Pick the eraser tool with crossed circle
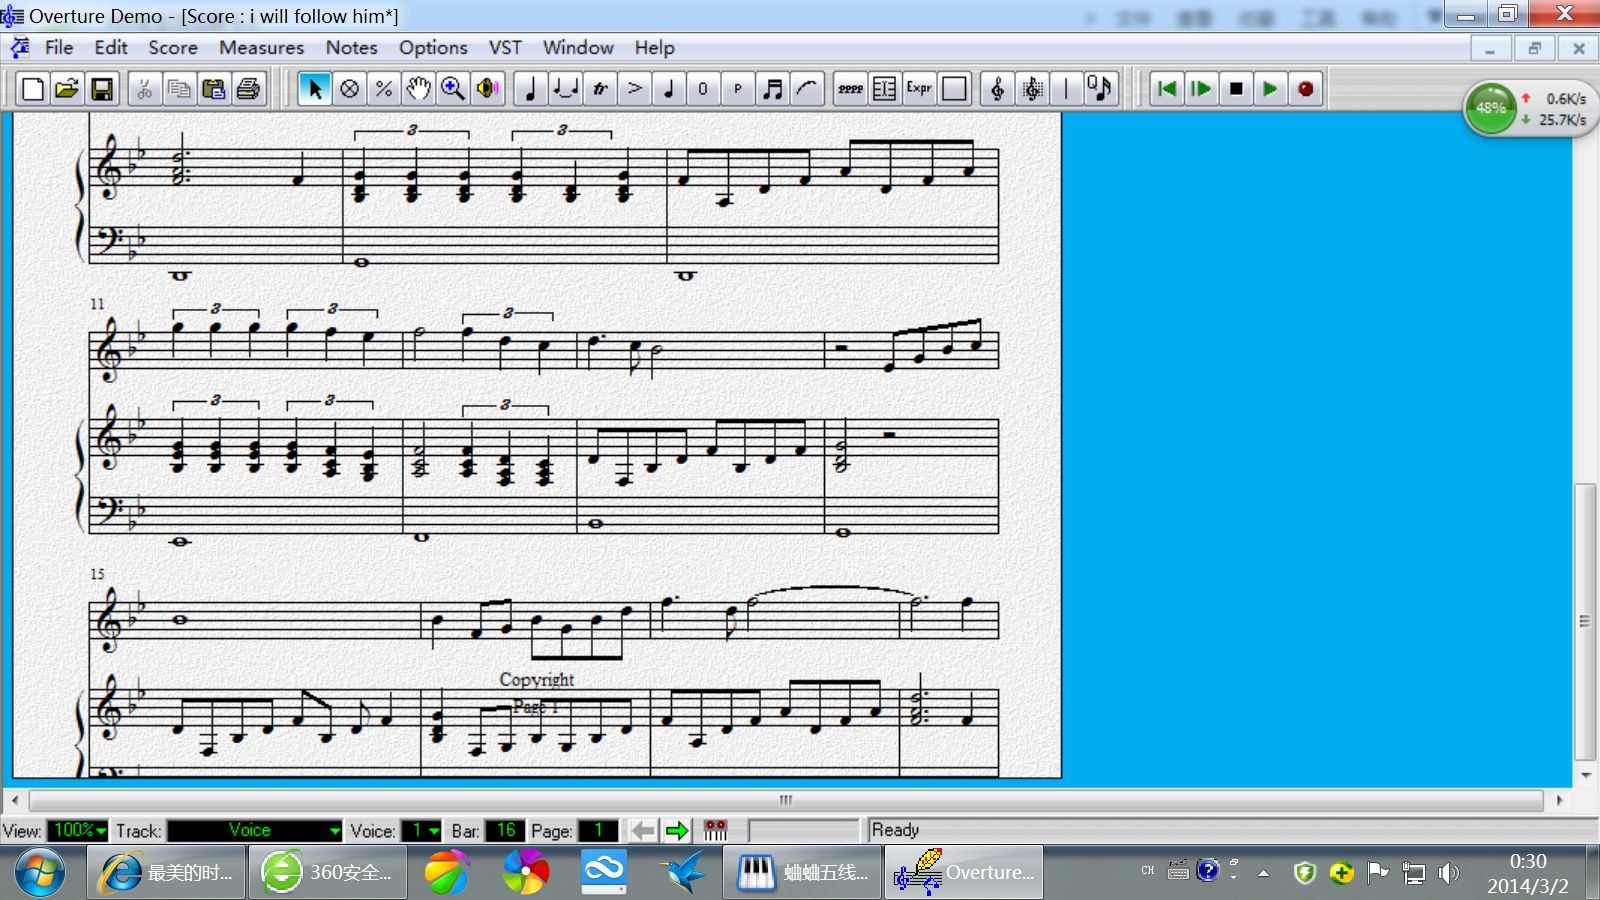 (349, 89)
